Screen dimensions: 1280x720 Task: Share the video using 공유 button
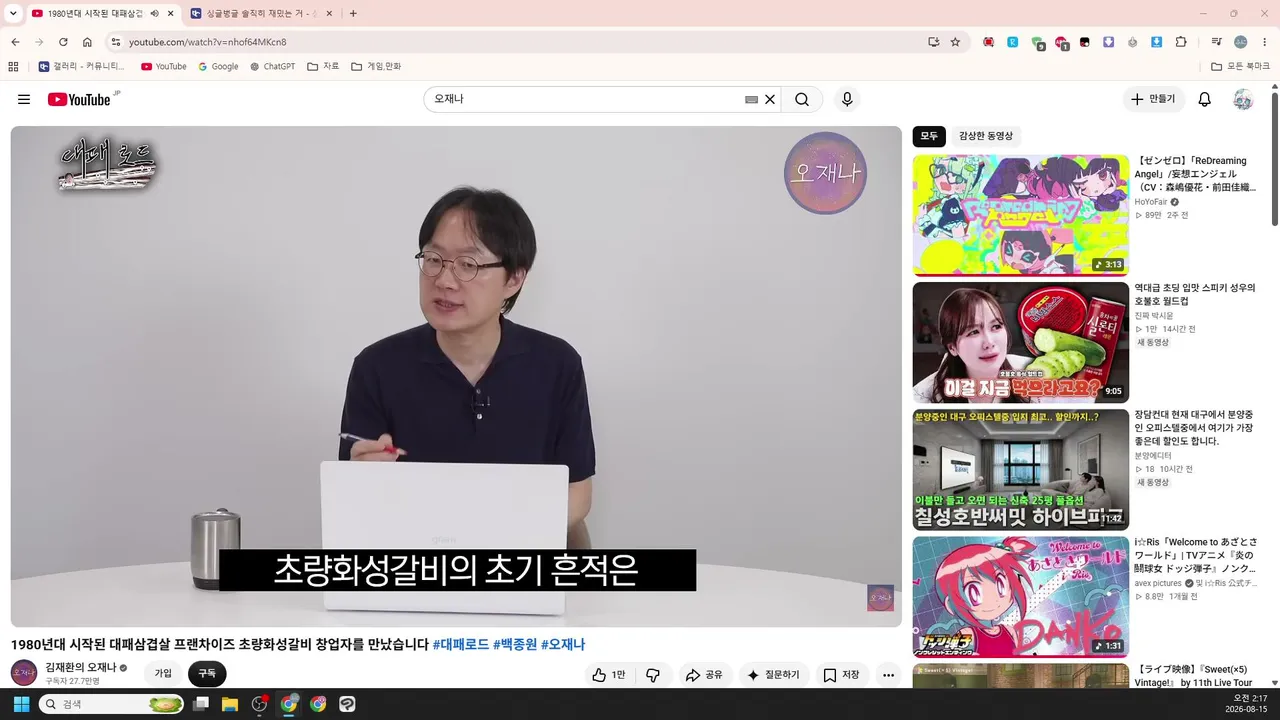pos(704,675)
